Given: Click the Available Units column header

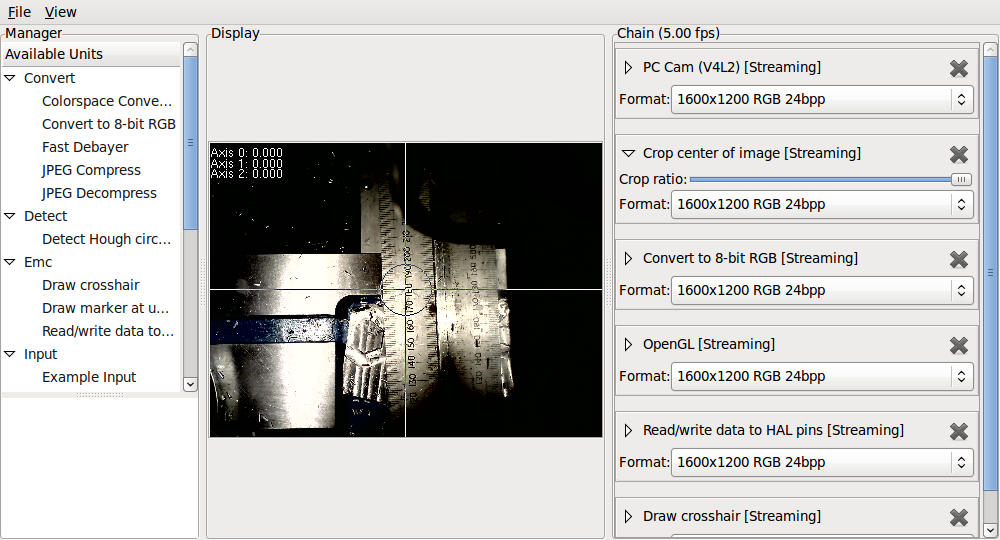Looking at the screenshot, I should point(91,54).
